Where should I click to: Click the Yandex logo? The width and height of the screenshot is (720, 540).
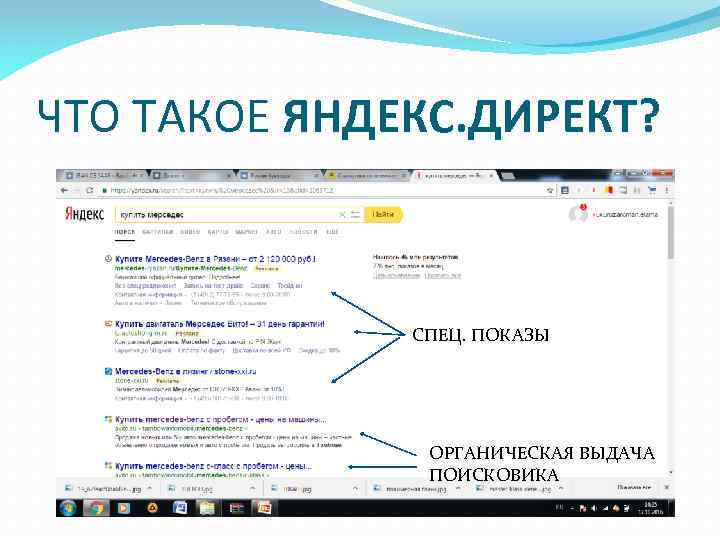[x=84, y=214]
